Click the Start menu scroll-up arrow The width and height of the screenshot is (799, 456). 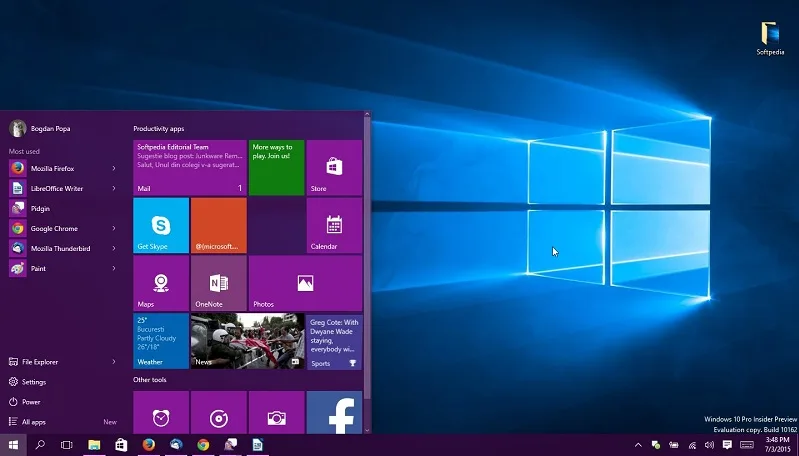367,114
